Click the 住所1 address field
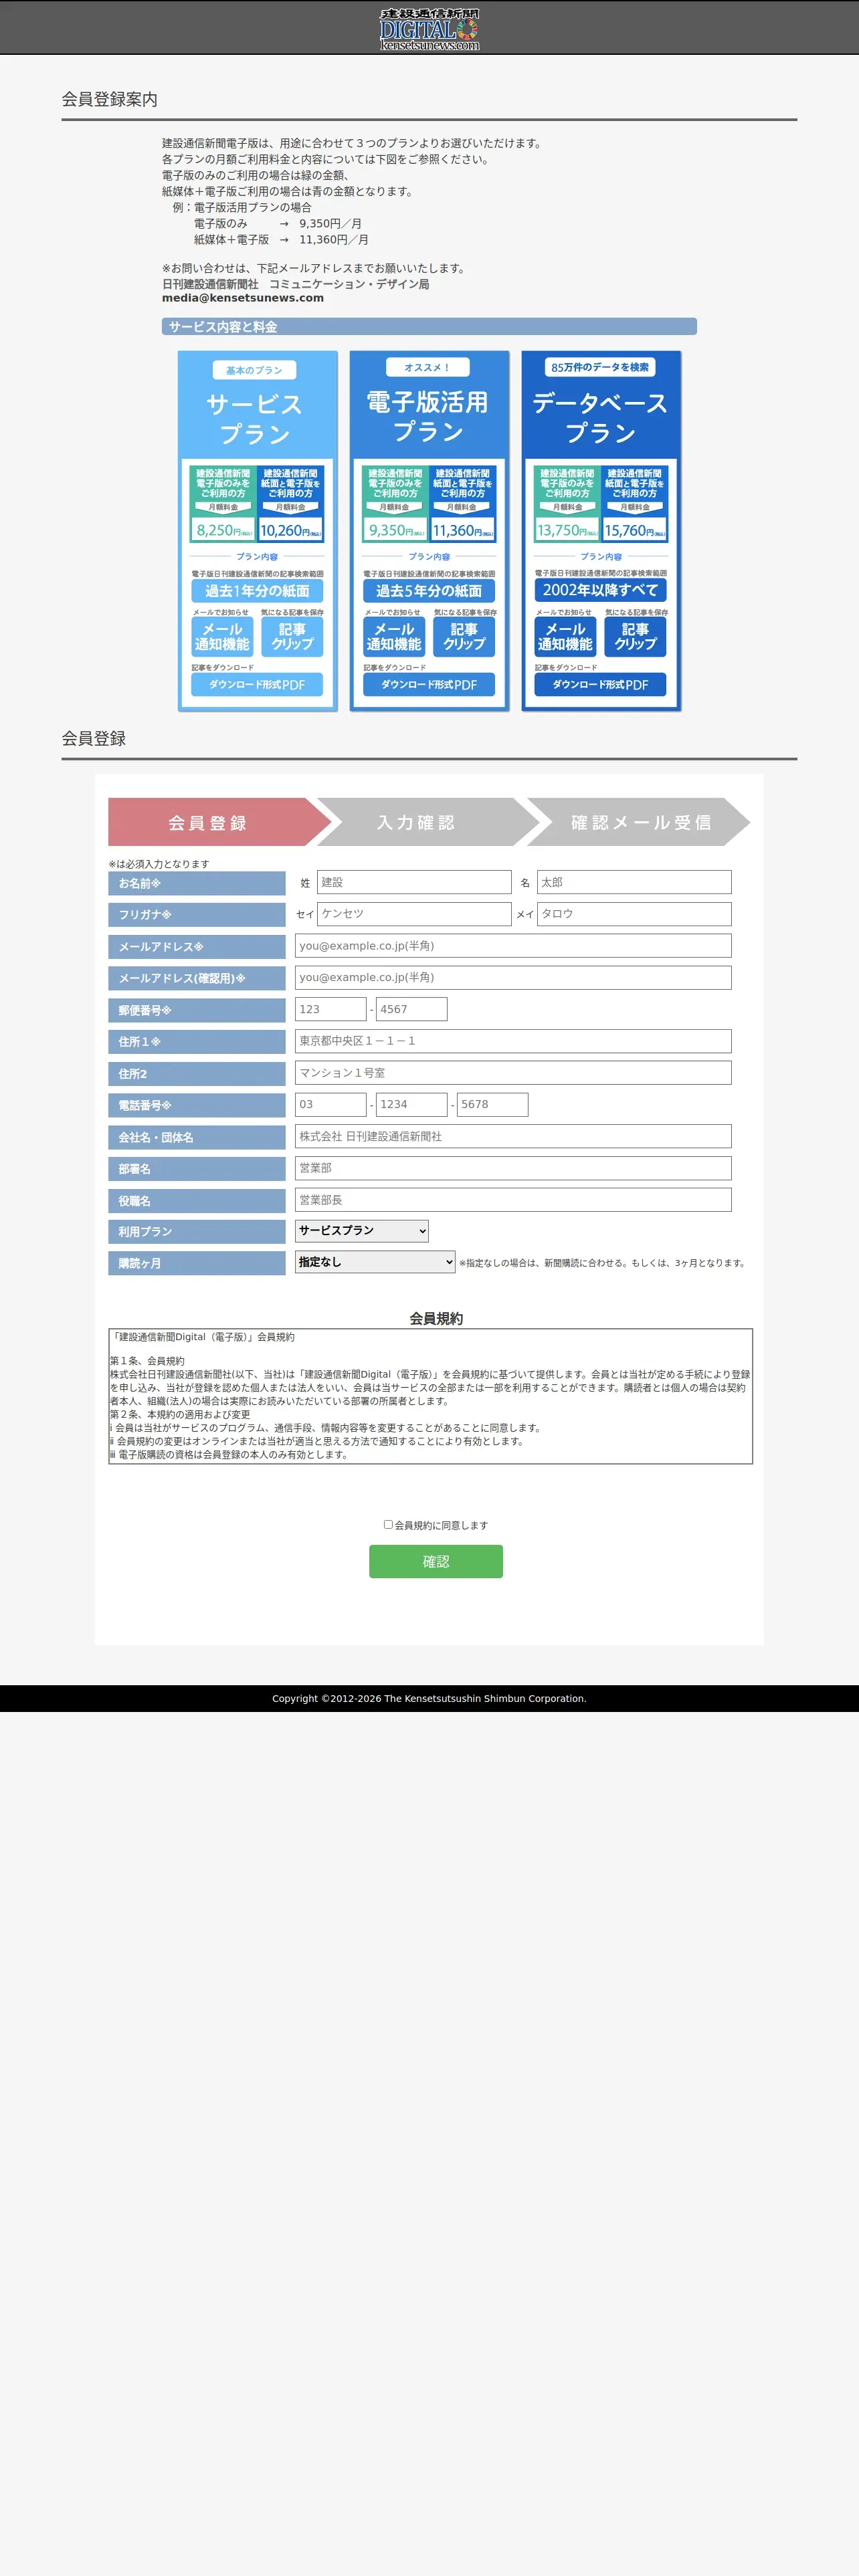Screen dimensions: 859x2576 (513, 1041)
